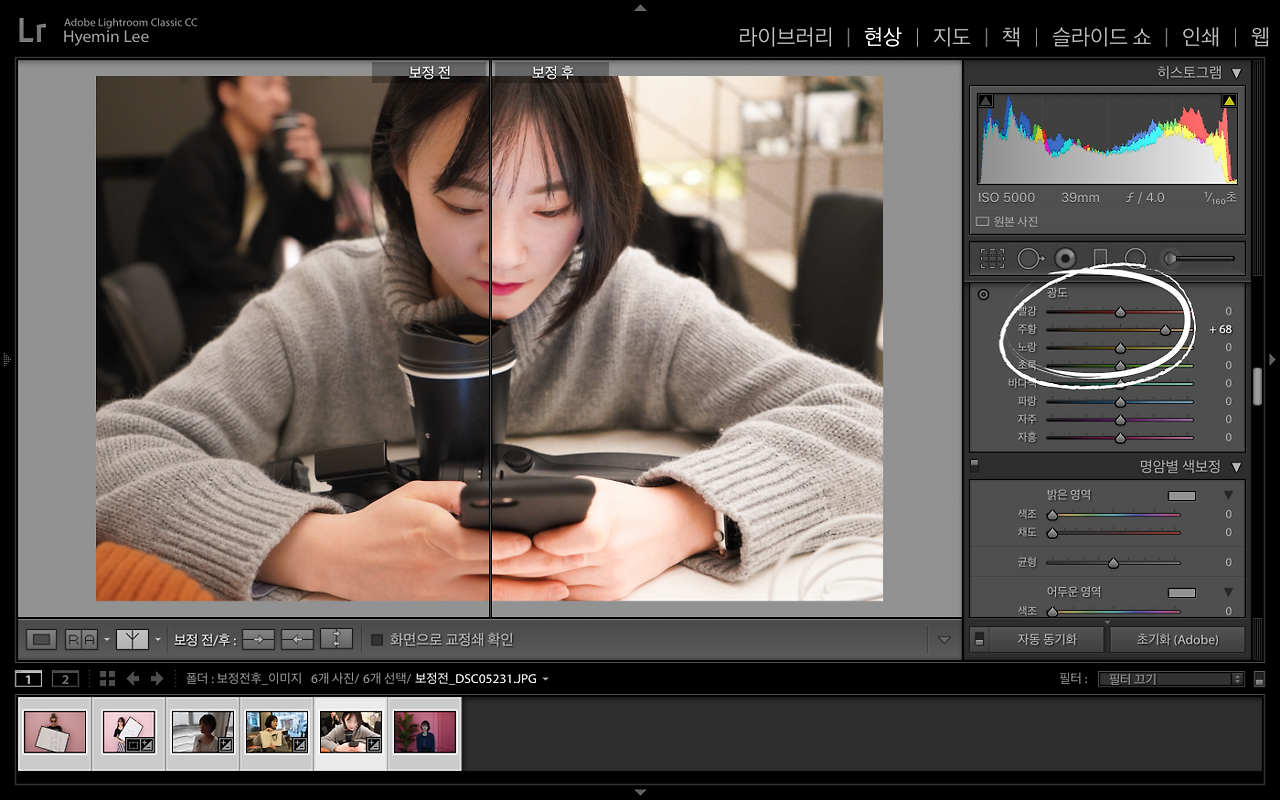Hide the filmstrip with bottom arrow
The image size is (1280, 800).
tap(640, 792)
